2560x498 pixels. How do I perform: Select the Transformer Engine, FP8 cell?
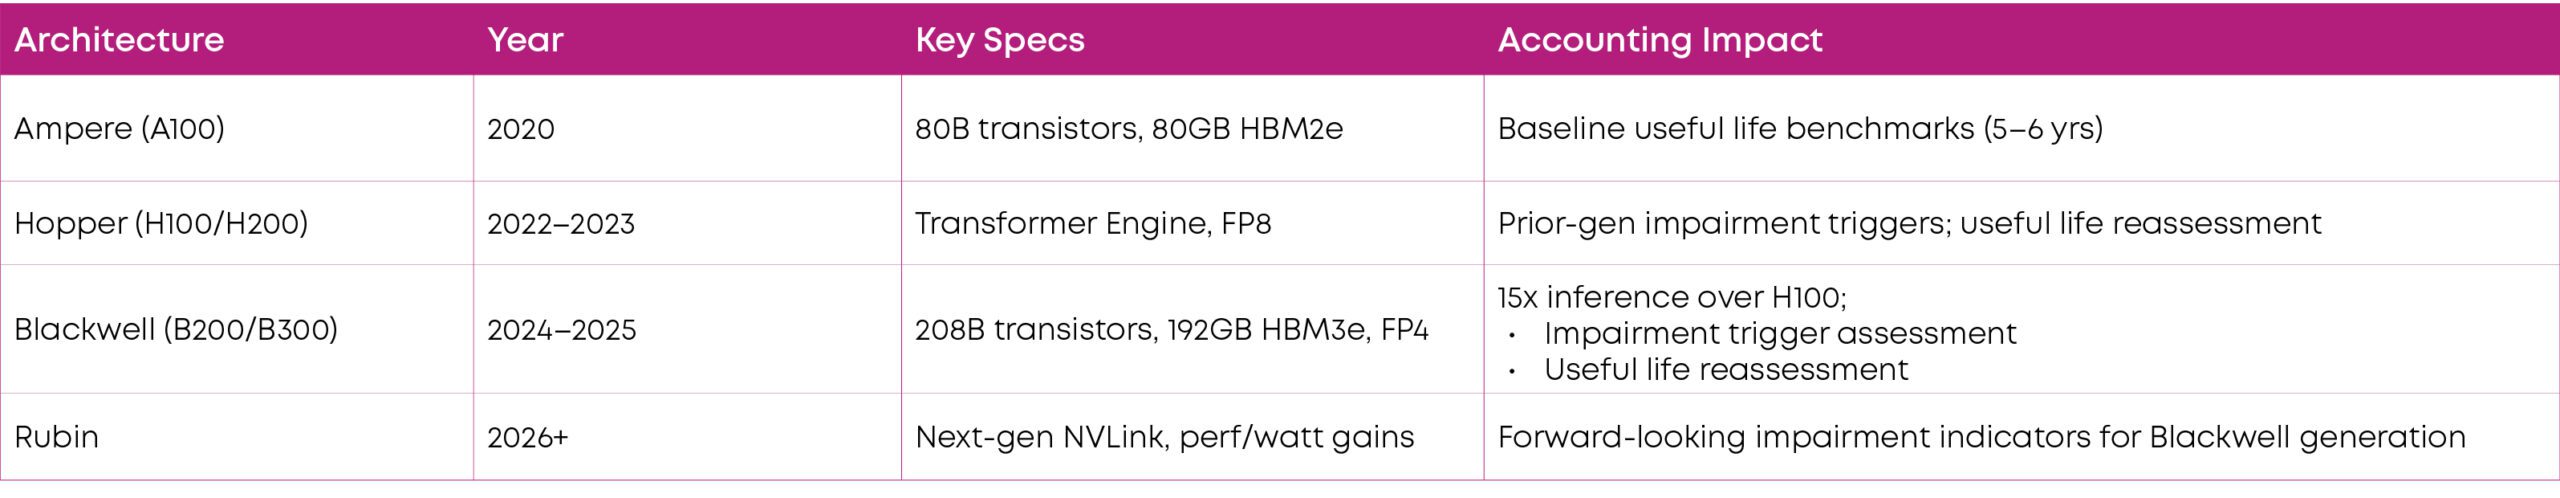tap(1093, 223)
